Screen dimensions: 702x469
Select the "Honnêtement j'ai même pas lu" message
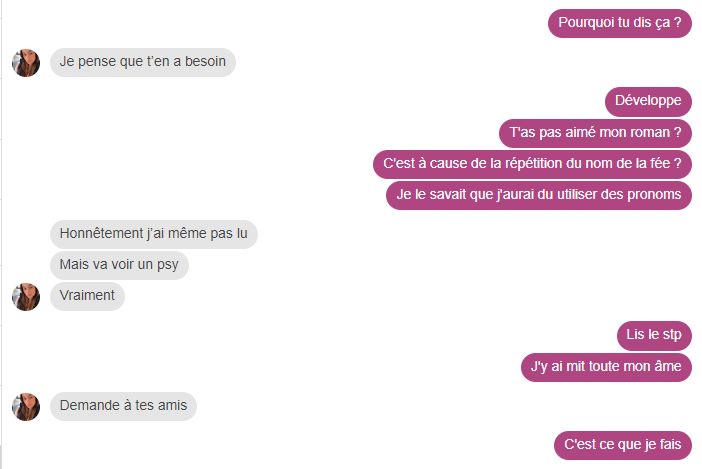pos(154,234)
